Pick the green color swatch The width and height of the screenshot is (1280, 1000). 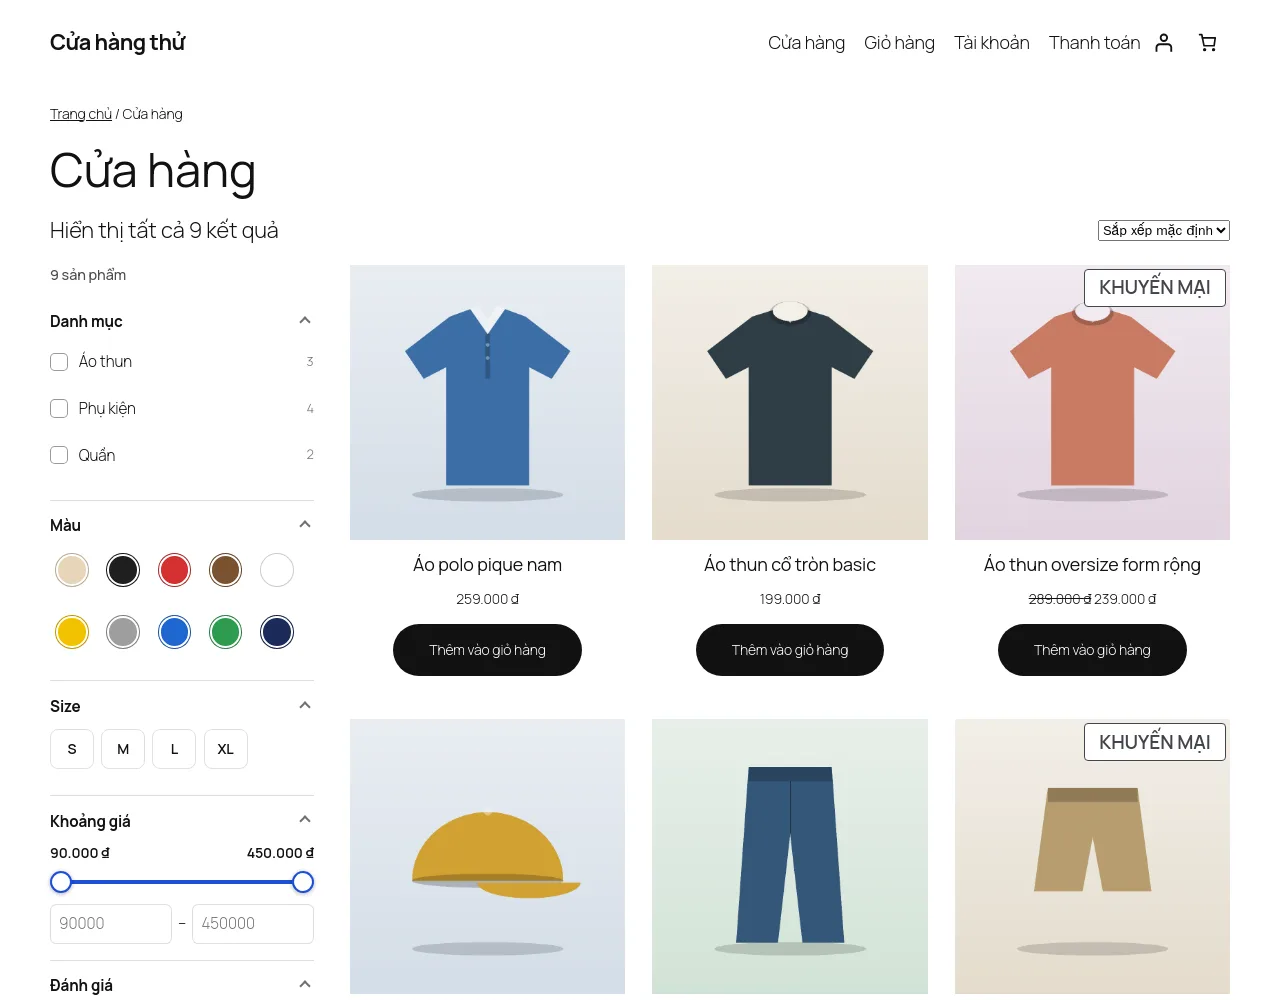(x=226, y=632)
